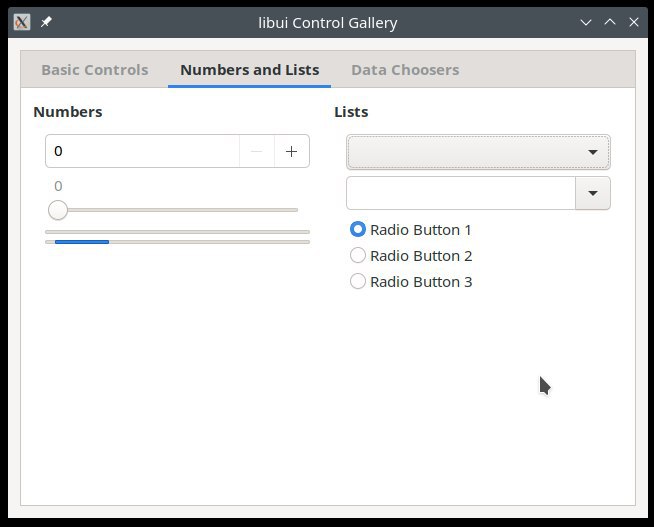Click the Lists group heading

tap(351, 112)
